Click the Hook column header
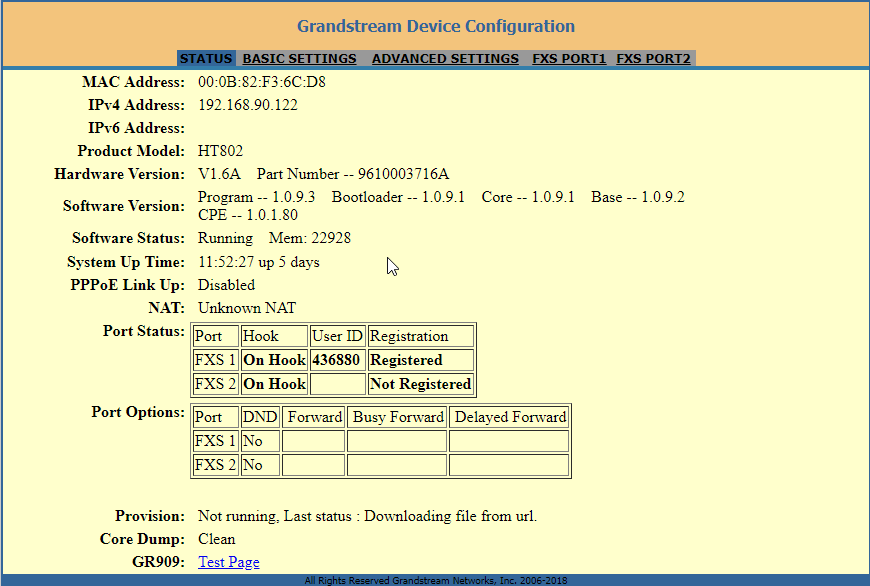The image size is (870, 586). tap(274, 336)
